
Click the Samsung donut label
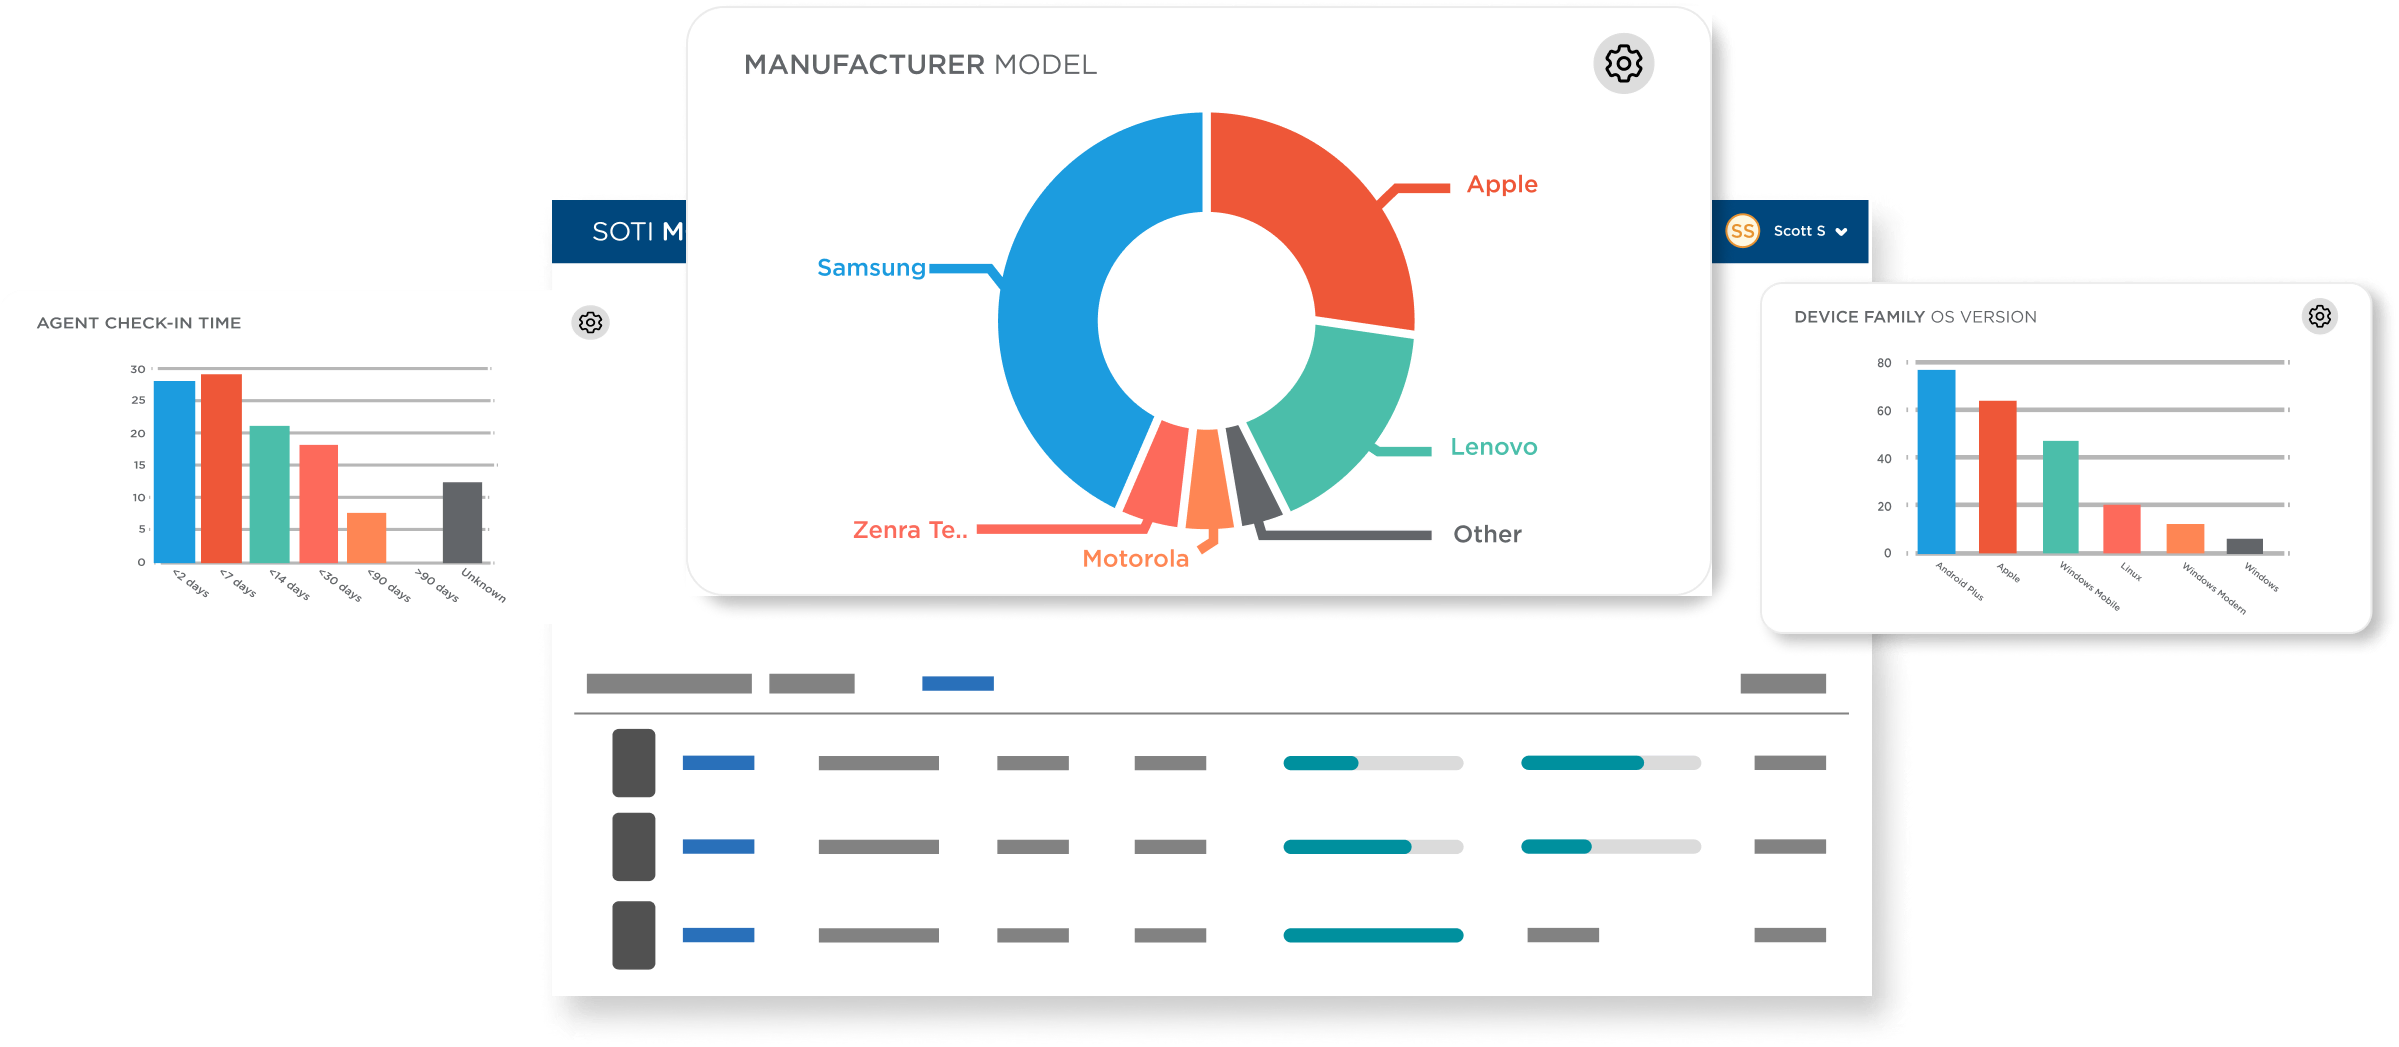pos(871,268)
